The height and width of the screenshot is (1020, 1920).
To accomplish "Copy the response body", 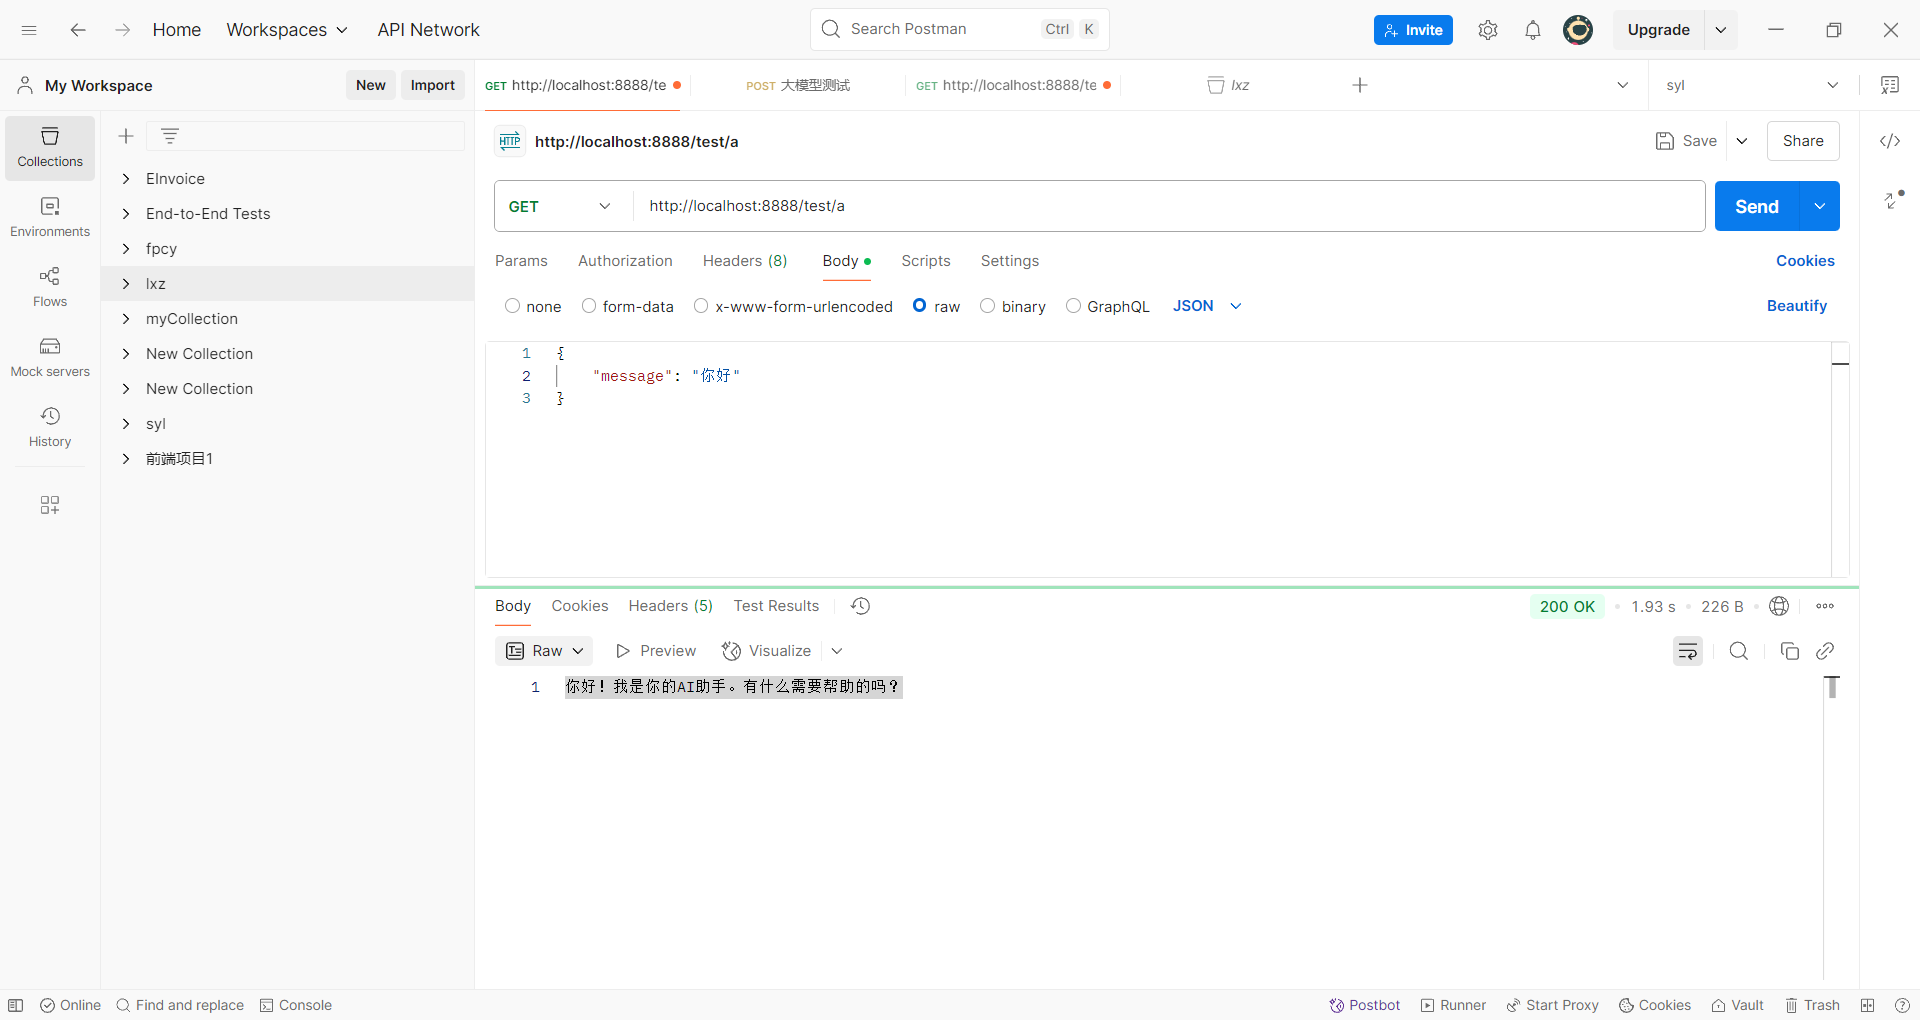I will click(x=1790, y=651).
